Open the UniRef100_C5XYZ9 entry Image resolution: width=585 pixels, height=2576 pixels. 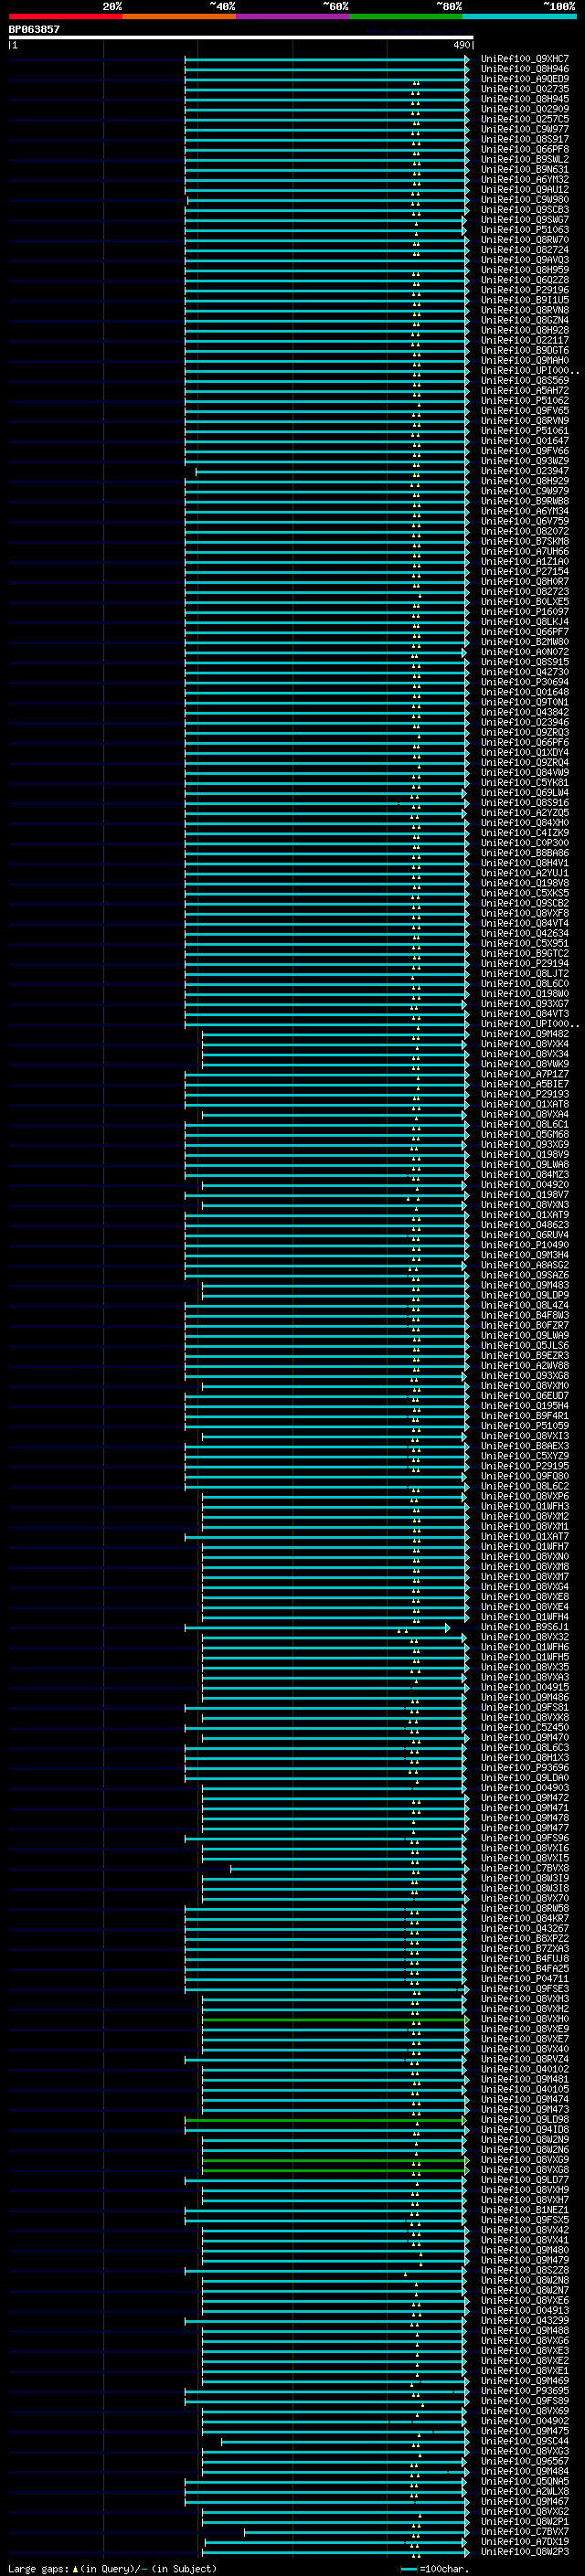[524, 1456]
